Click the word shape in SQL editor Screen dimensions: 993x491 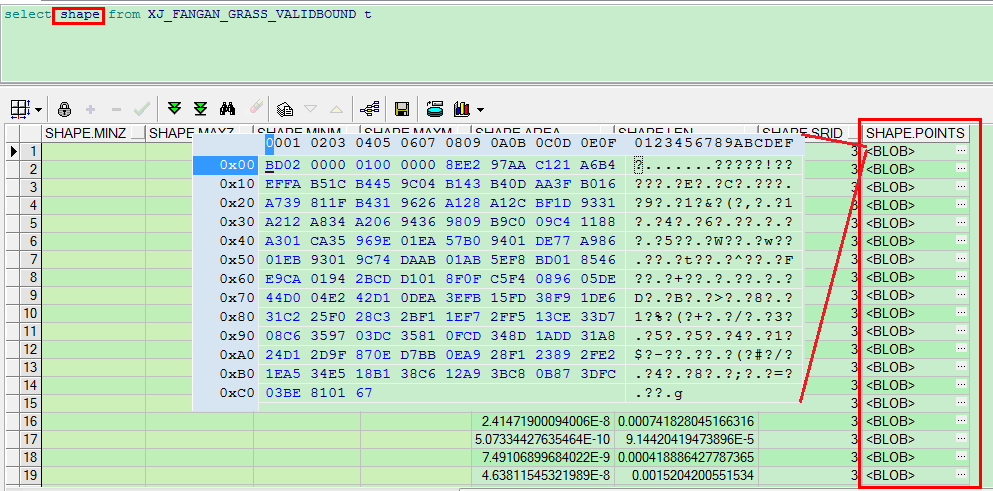[x=80, y=14]
